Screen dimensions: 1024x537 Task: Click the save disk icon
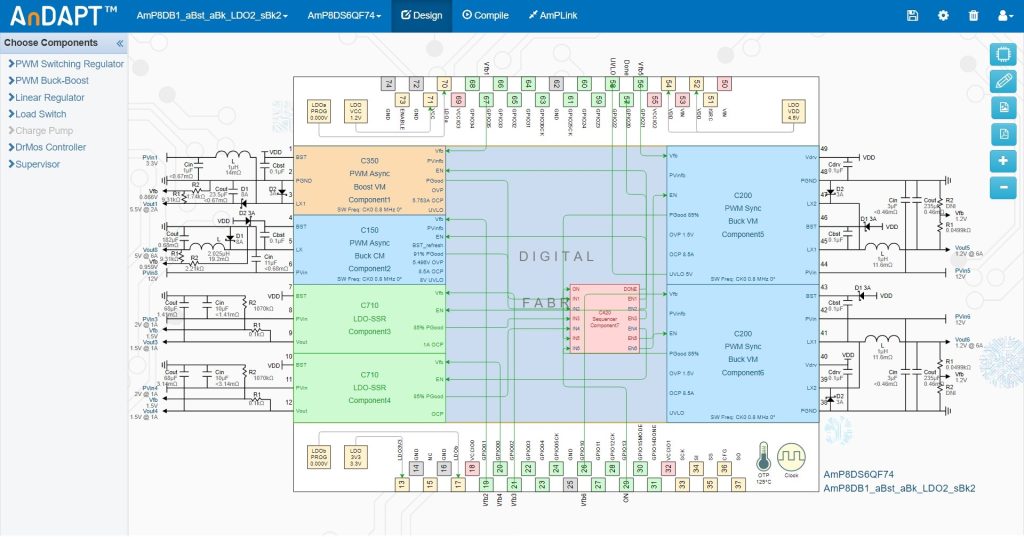tap(912, 16)
